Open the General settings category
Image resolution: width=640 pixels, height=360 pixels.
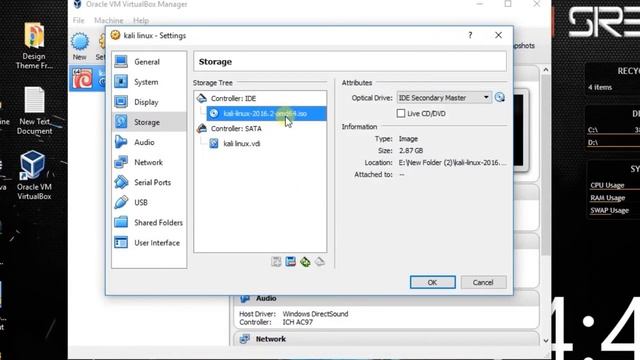149,62
